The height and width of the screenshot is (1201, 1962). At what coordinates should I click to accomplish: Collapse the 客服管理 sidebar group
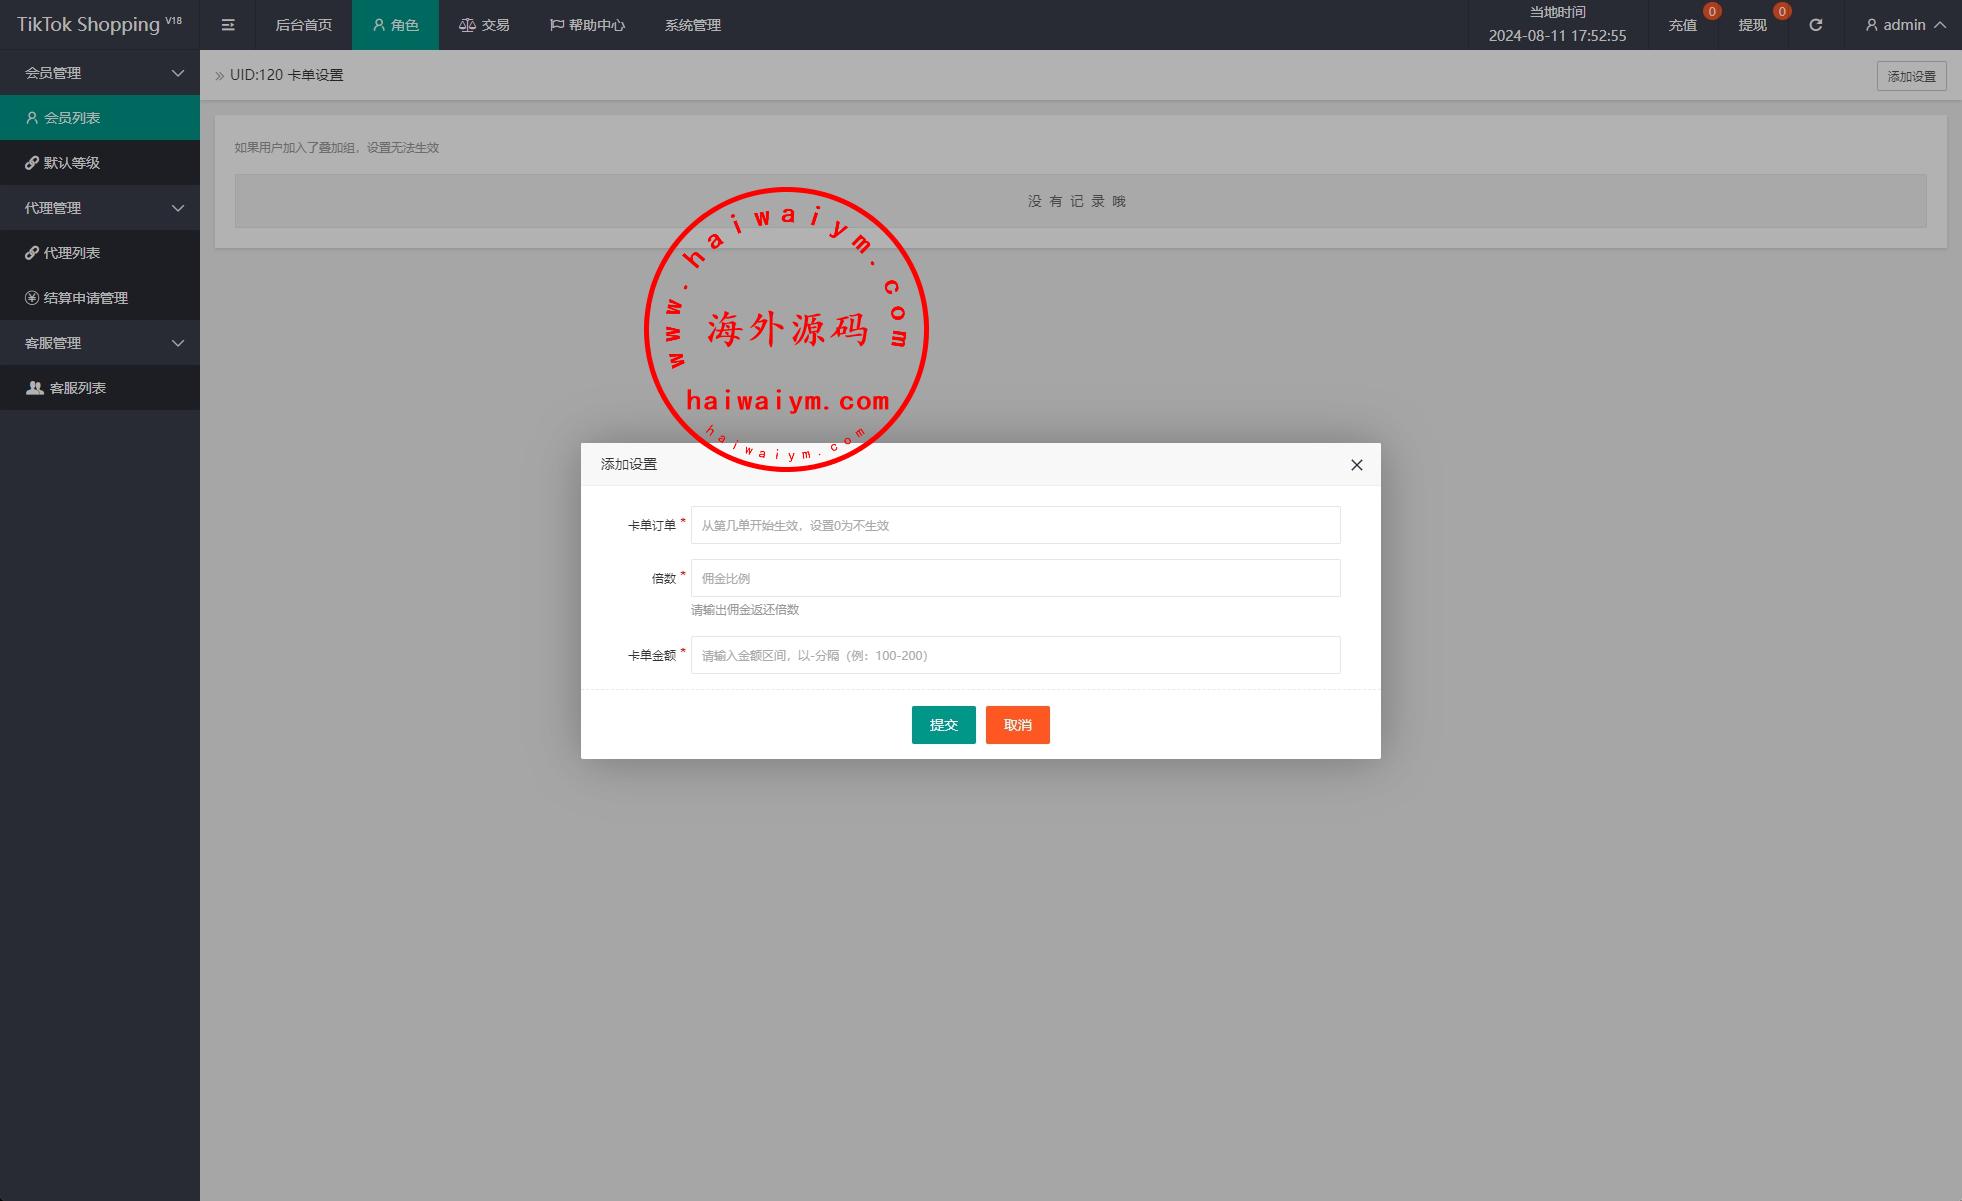[x=100, y=343]
